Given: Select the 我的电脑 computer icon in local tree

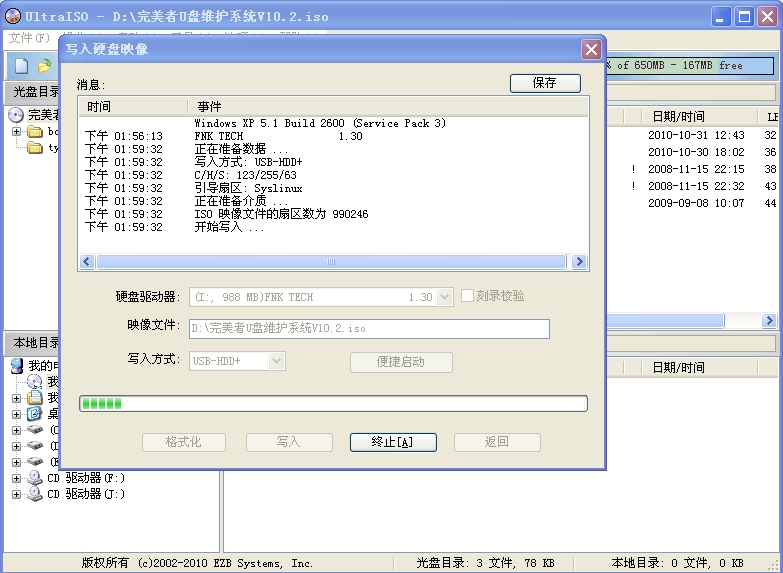Looking at the screenshot, I should coord(17,366).
